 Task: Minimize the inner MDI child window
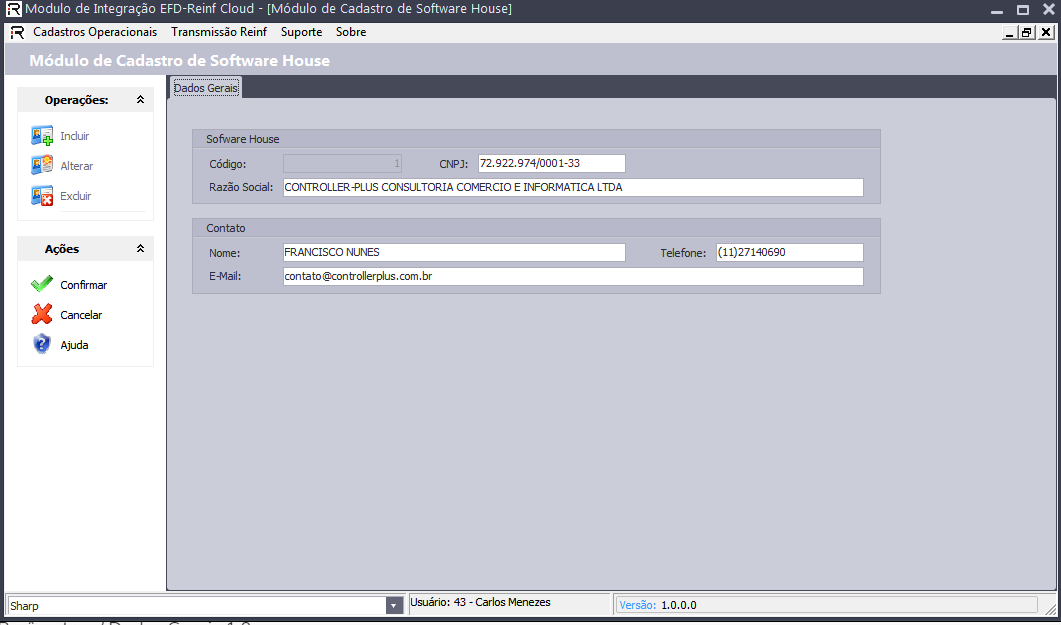coord(1010,32)
